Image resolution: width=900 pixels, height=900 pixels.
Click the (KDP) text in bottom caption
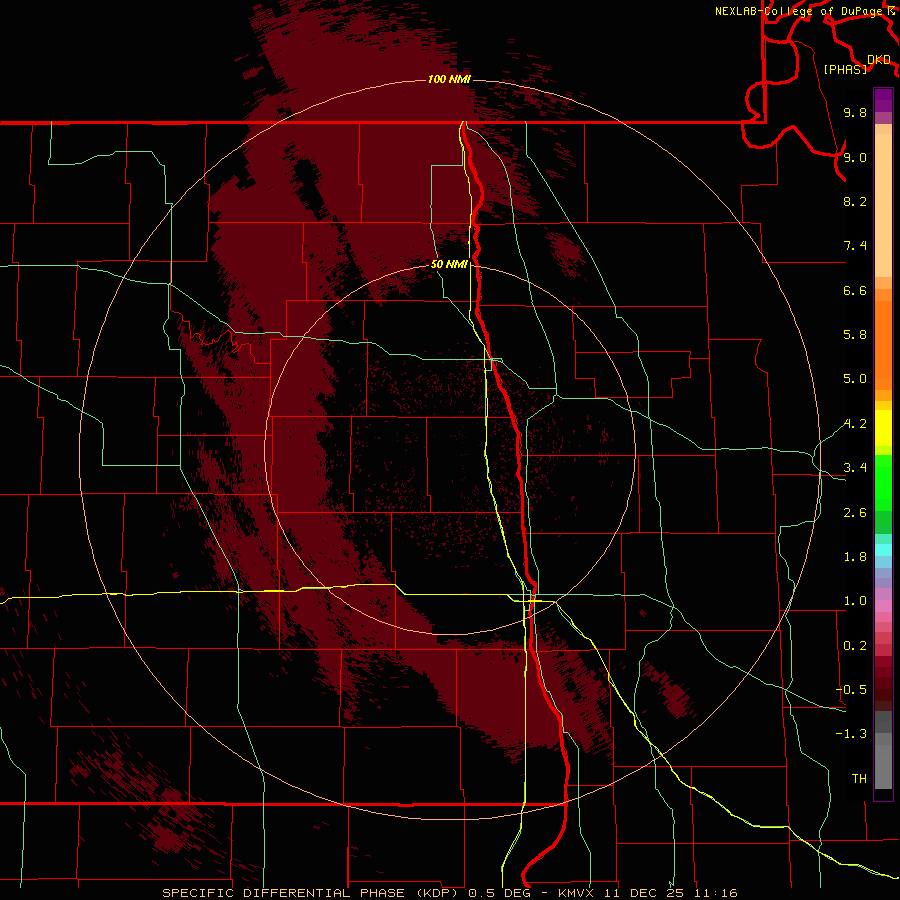[x=437, y=893]
